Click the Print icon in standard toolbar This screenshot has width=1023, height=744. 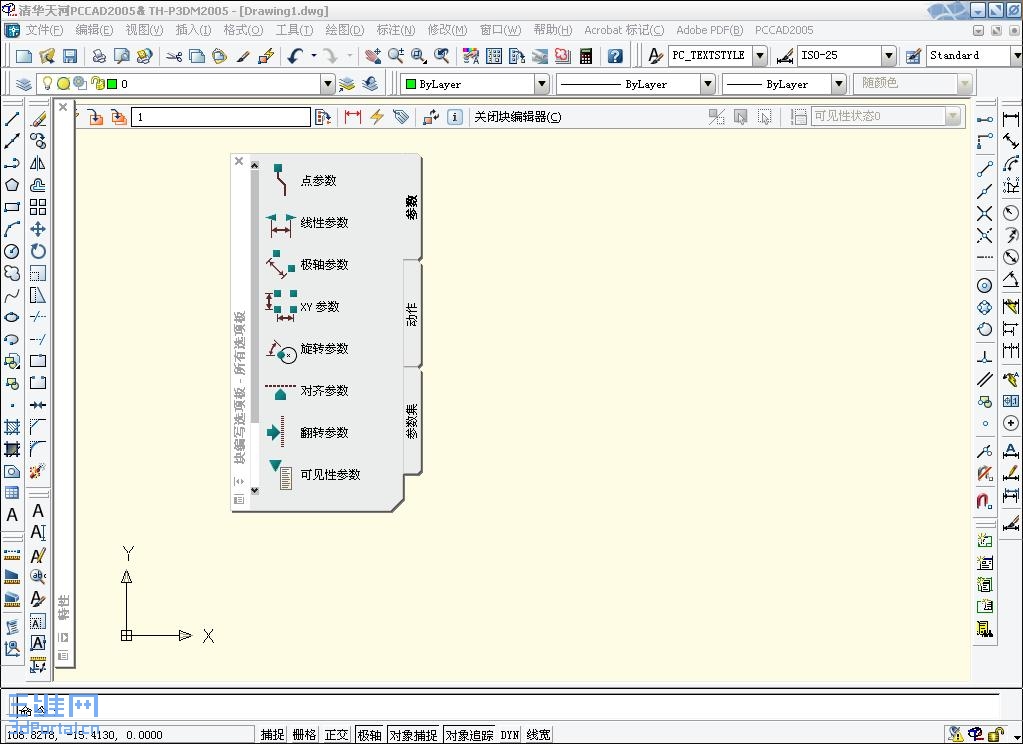pos(99,57)
